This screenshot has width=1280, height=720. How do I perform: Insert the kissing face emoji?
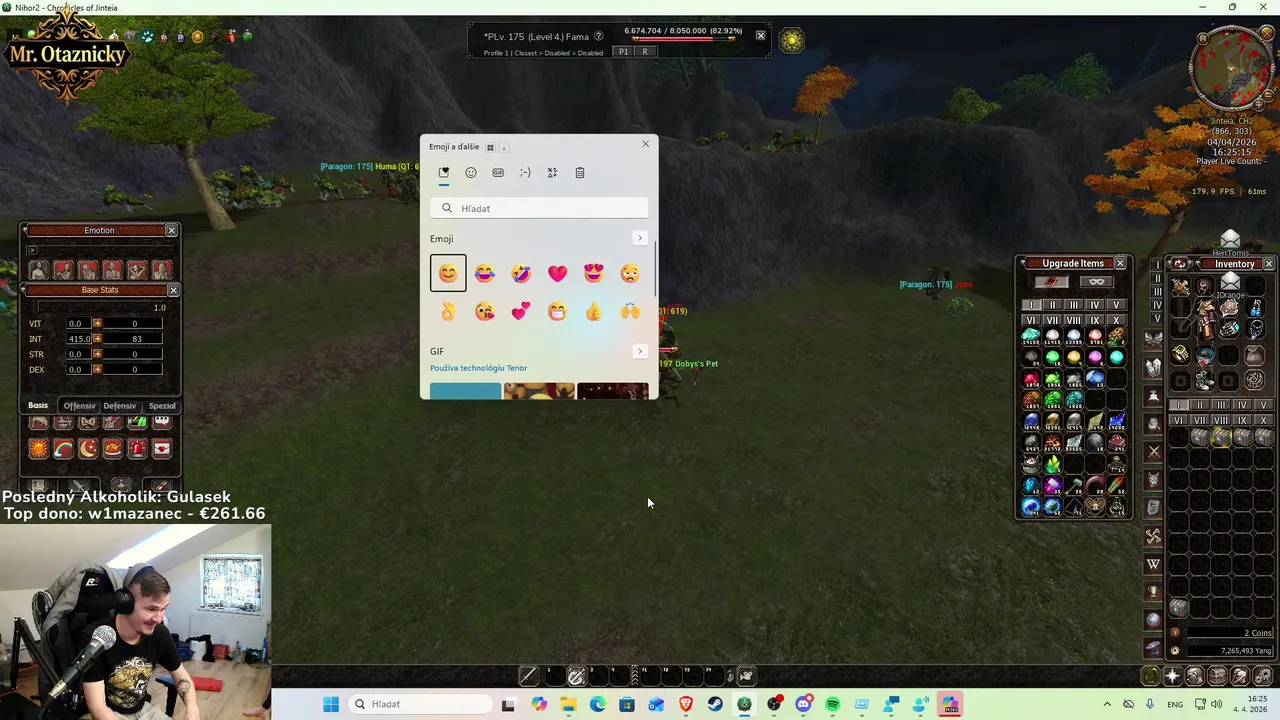point(484,312)
